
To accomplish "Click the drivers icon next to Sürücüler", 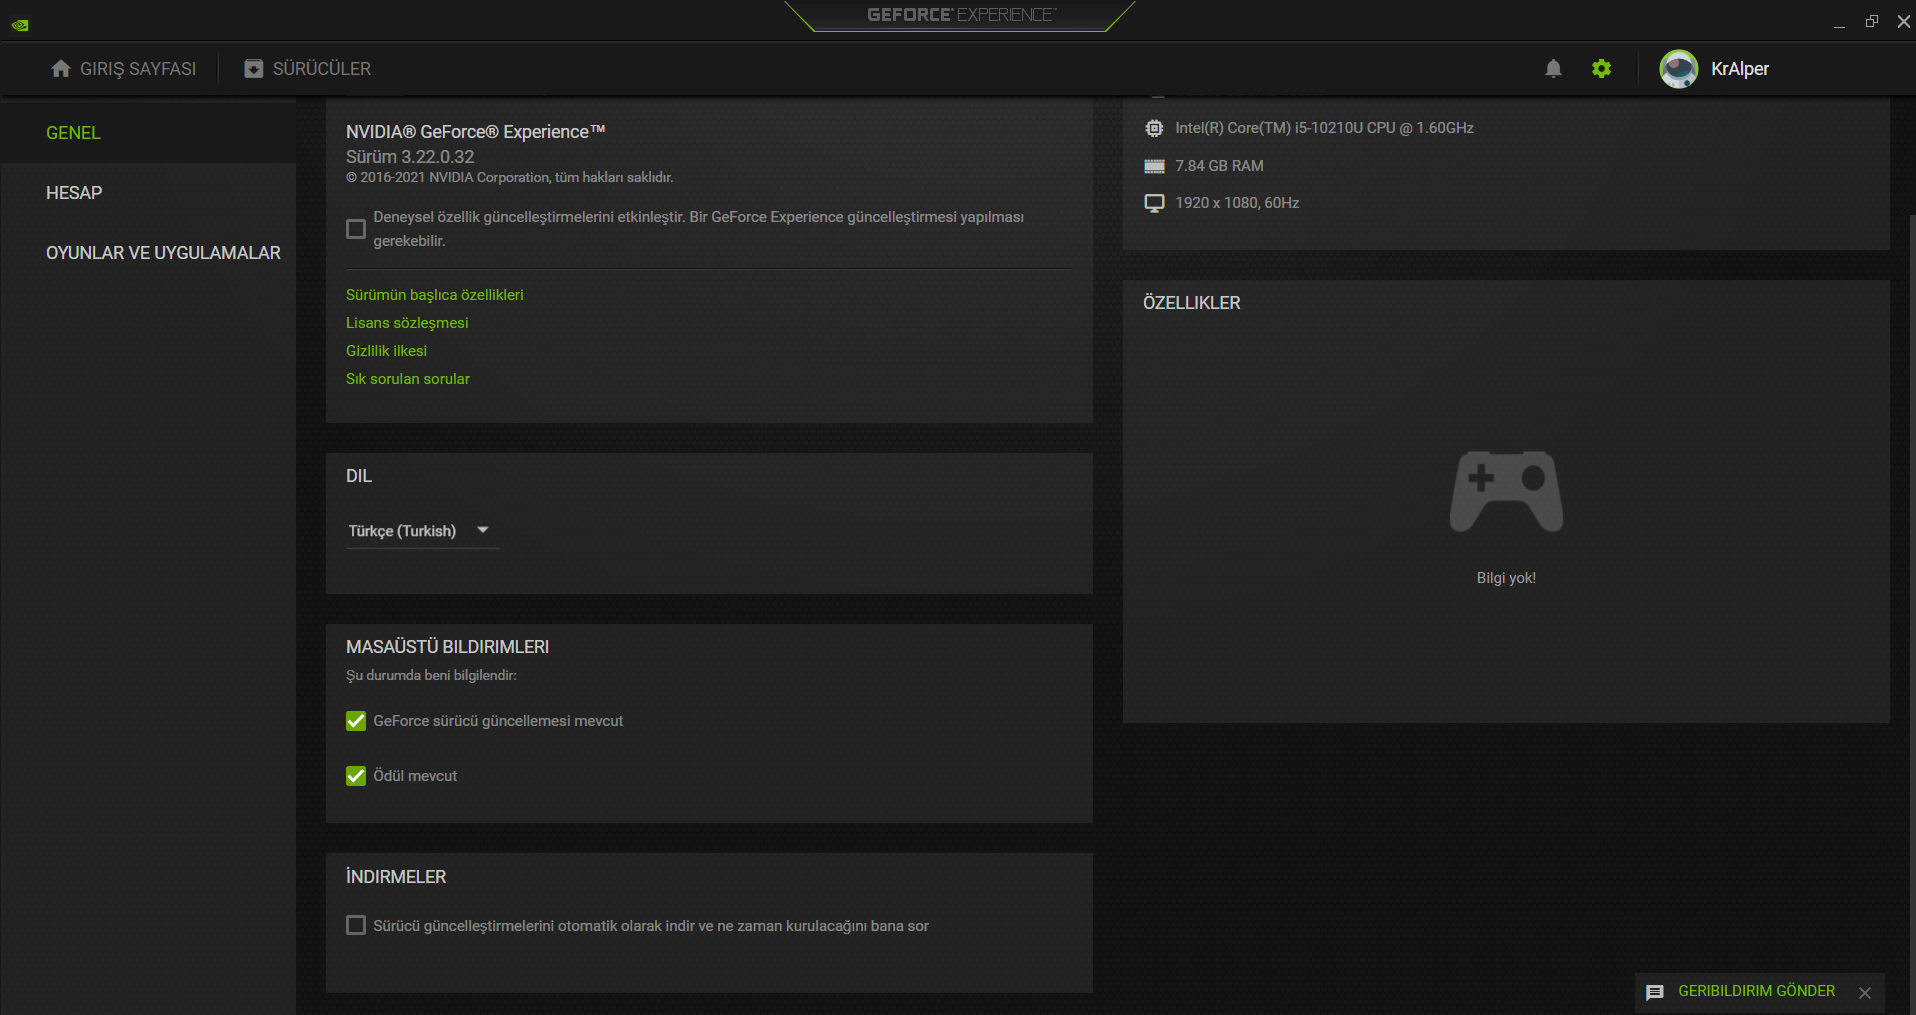I will coord(254,68).
